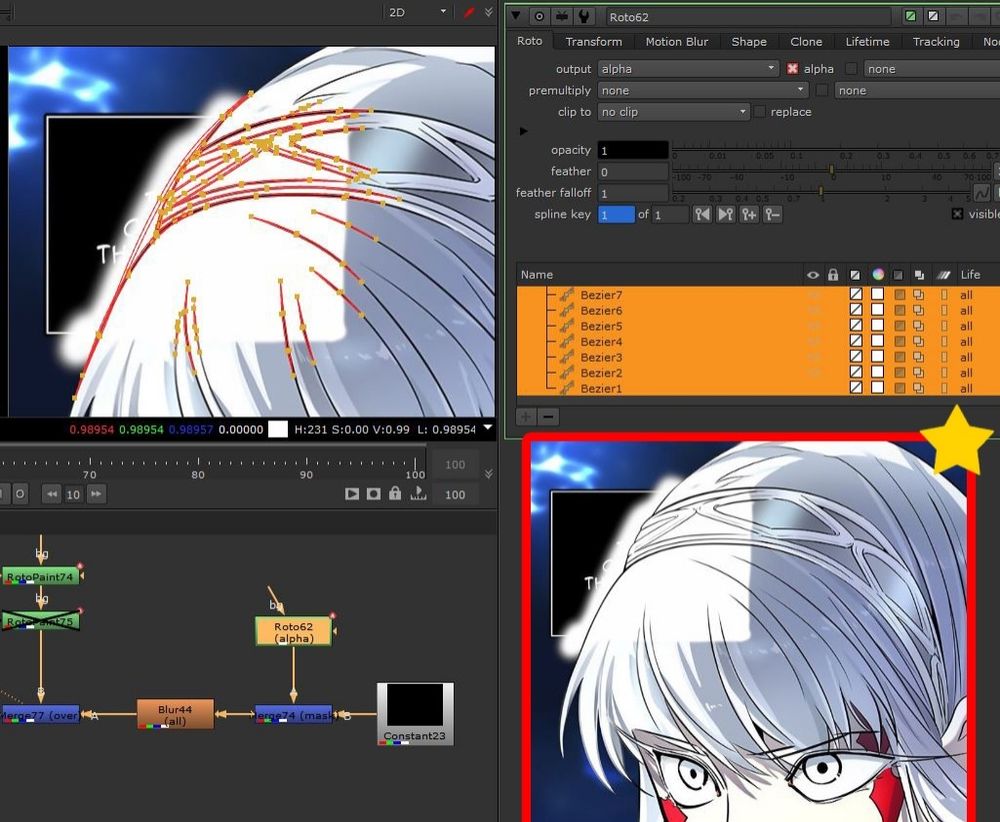Open the Motion Blur tab
The height and width of the screenshot is (822, 1000).
coord(677,41)
